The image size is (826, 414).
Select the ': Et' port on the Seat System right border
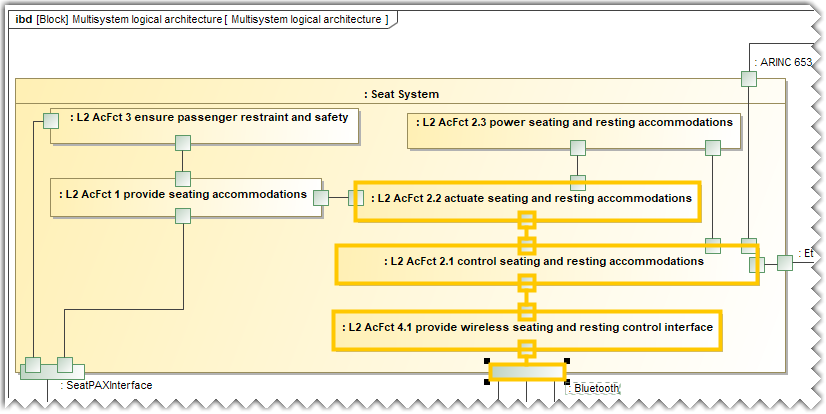[785, 263]
